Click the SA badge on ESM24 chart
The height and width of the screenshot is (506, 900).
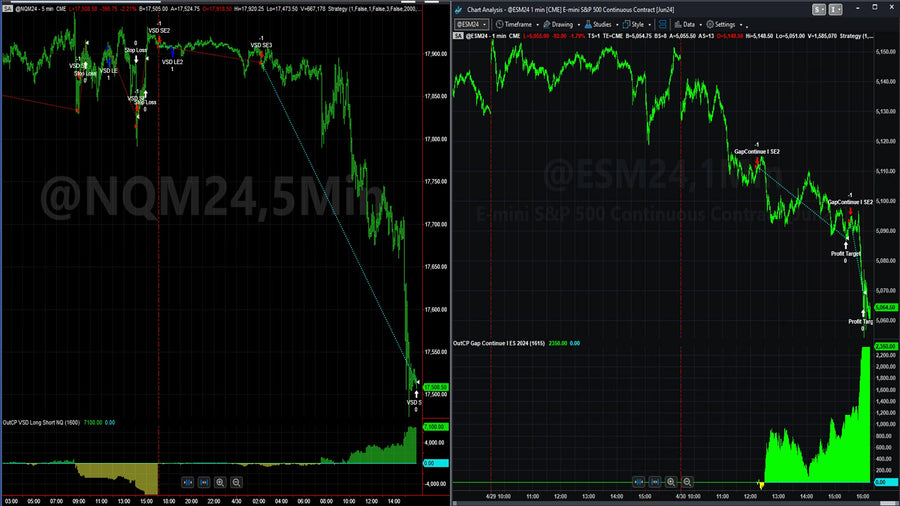point(458,36)
